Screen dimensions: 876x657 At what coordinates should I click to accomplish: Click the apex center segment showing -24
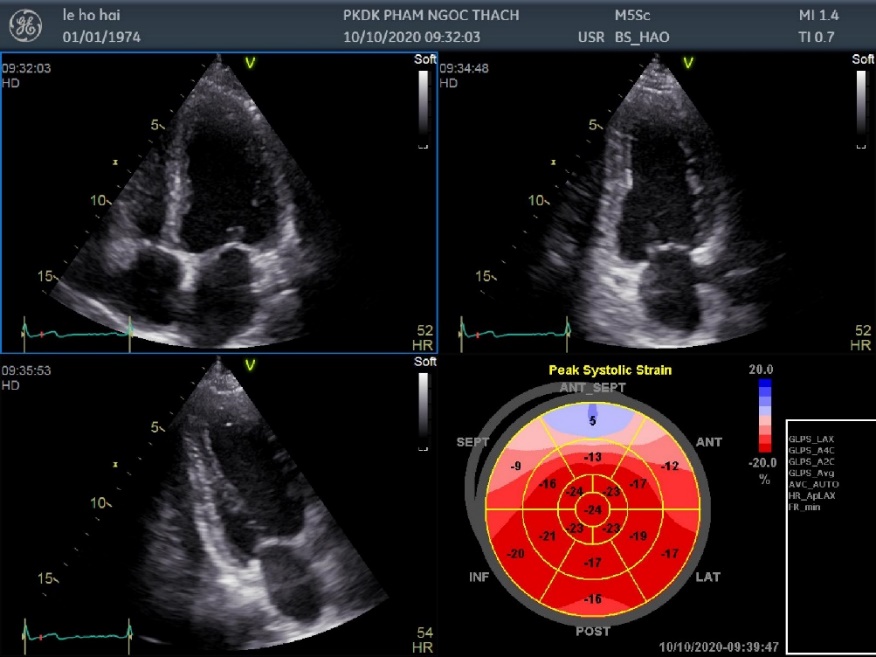(x=593, y=510)
